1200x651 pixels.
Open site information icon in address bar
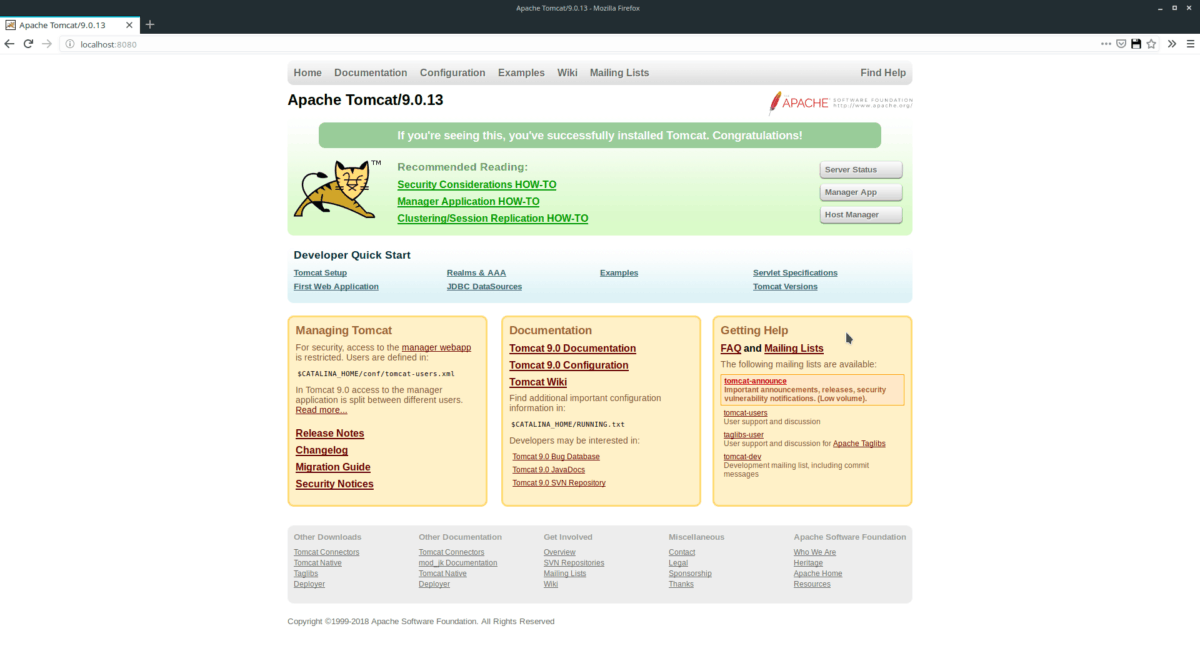(x=69, y=44)
